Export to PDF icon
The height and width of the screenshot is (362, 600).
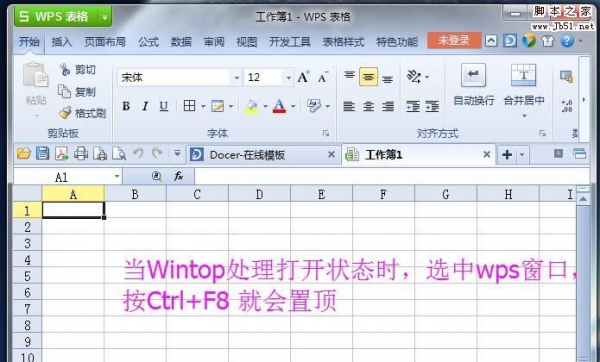point(61,154)
